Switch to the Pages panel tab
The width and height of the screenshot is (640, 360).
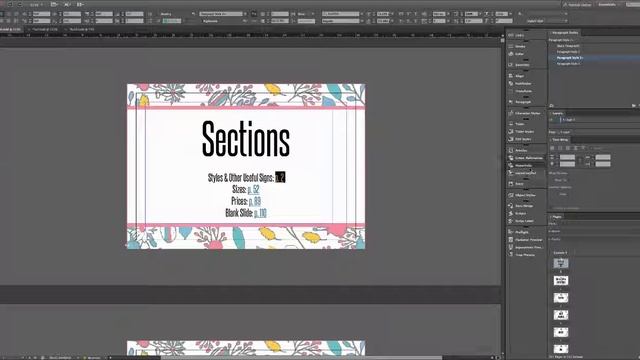coord(557,217)
